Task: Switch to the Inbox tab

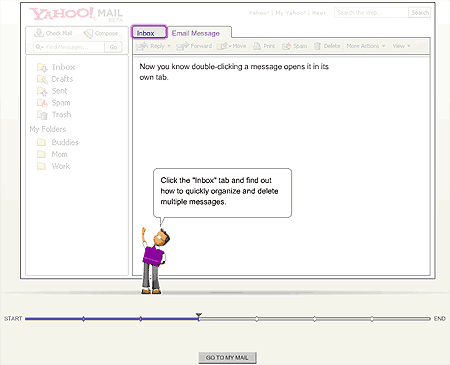Action: (x=149, y=33)
